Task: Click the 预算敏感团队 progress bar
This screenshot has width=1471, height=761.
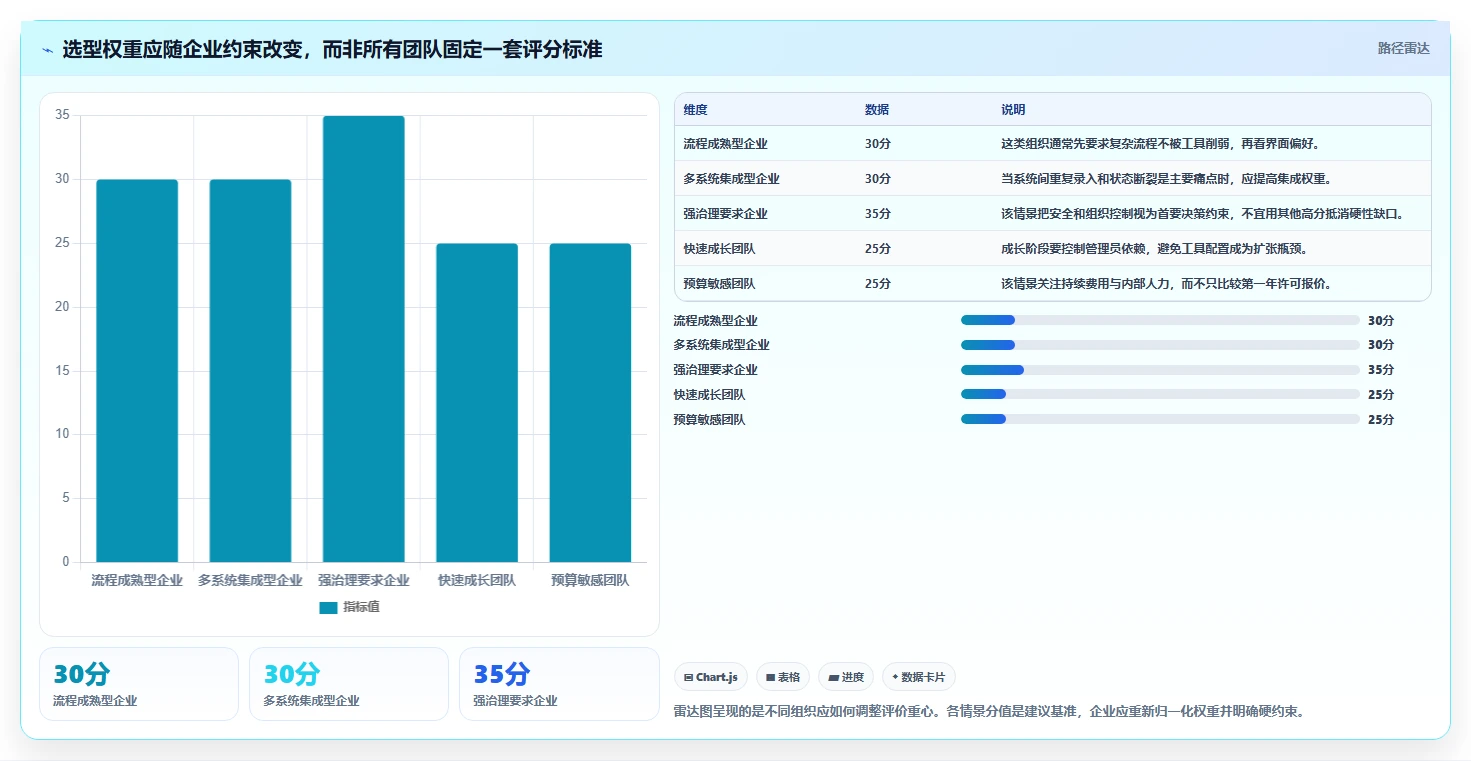Action: pyautogui.click(x=1160, y=419)
